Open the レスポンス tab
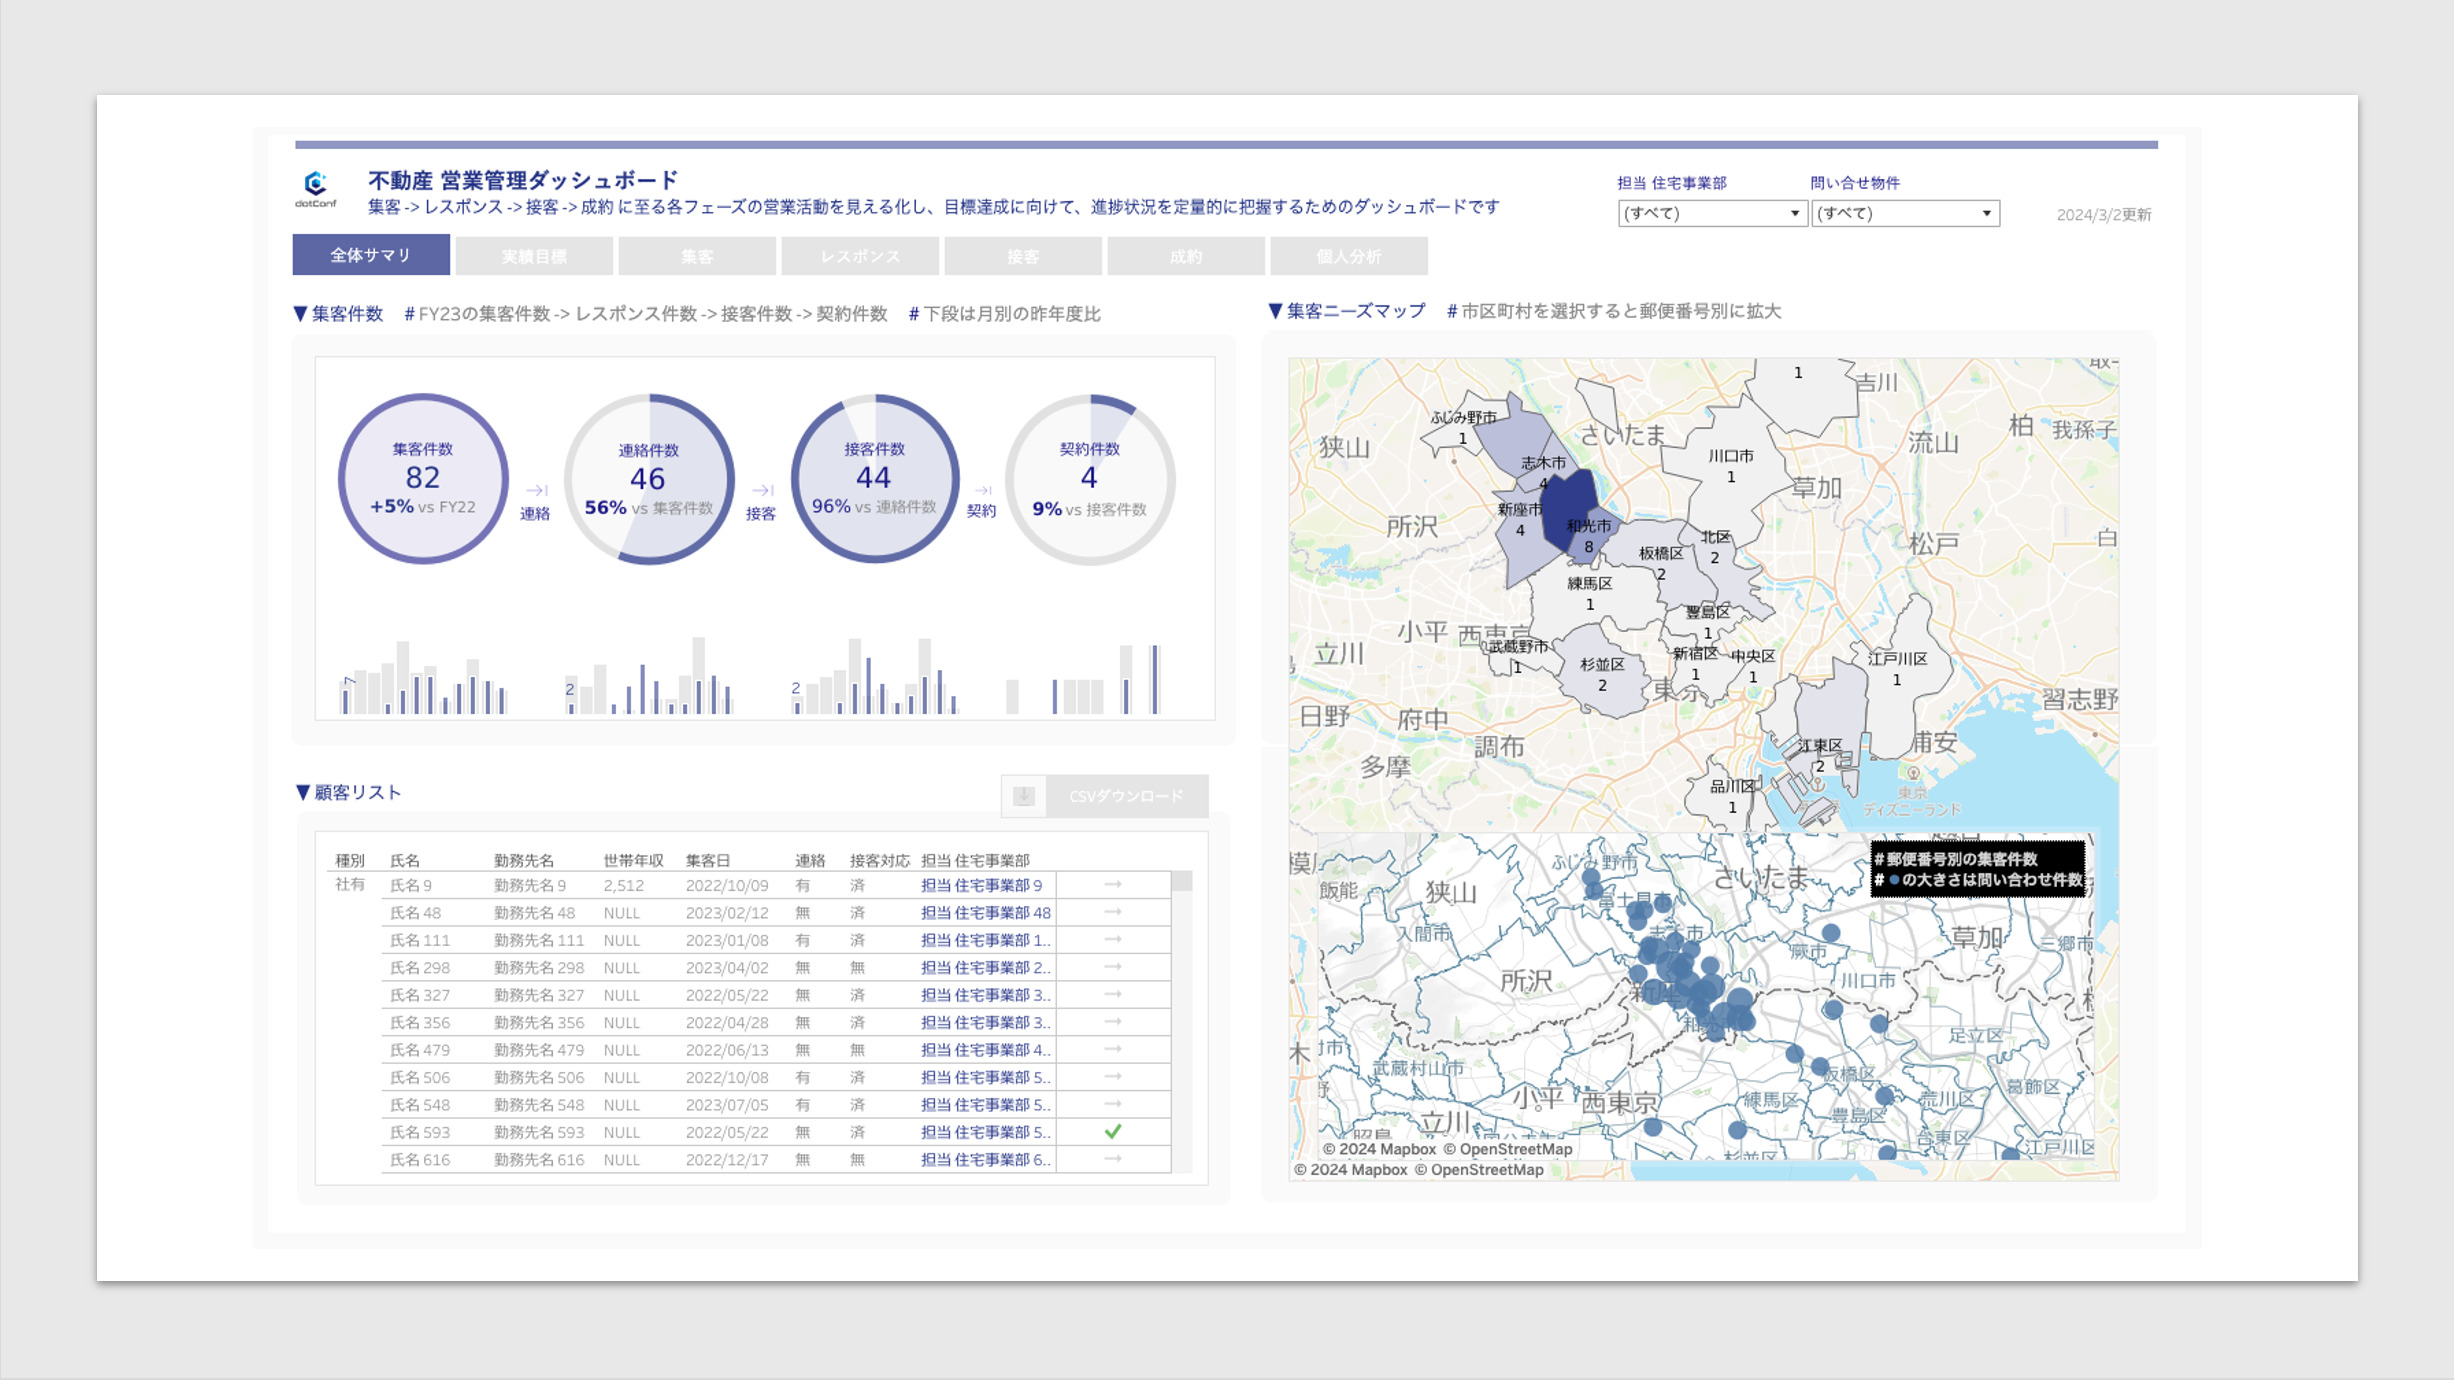This screenshot has width=2454, height=1380. pyautogui.click(x=860, y=256)
